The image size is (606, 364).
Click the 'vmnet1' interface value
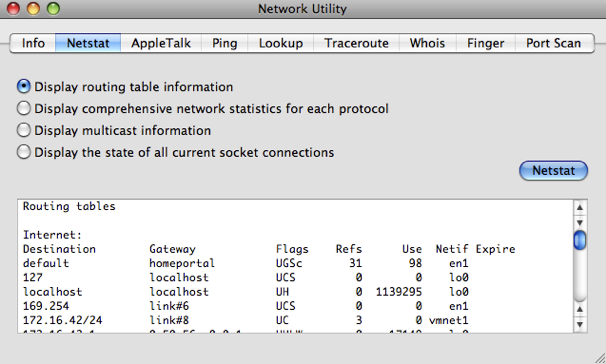(449, 320)
